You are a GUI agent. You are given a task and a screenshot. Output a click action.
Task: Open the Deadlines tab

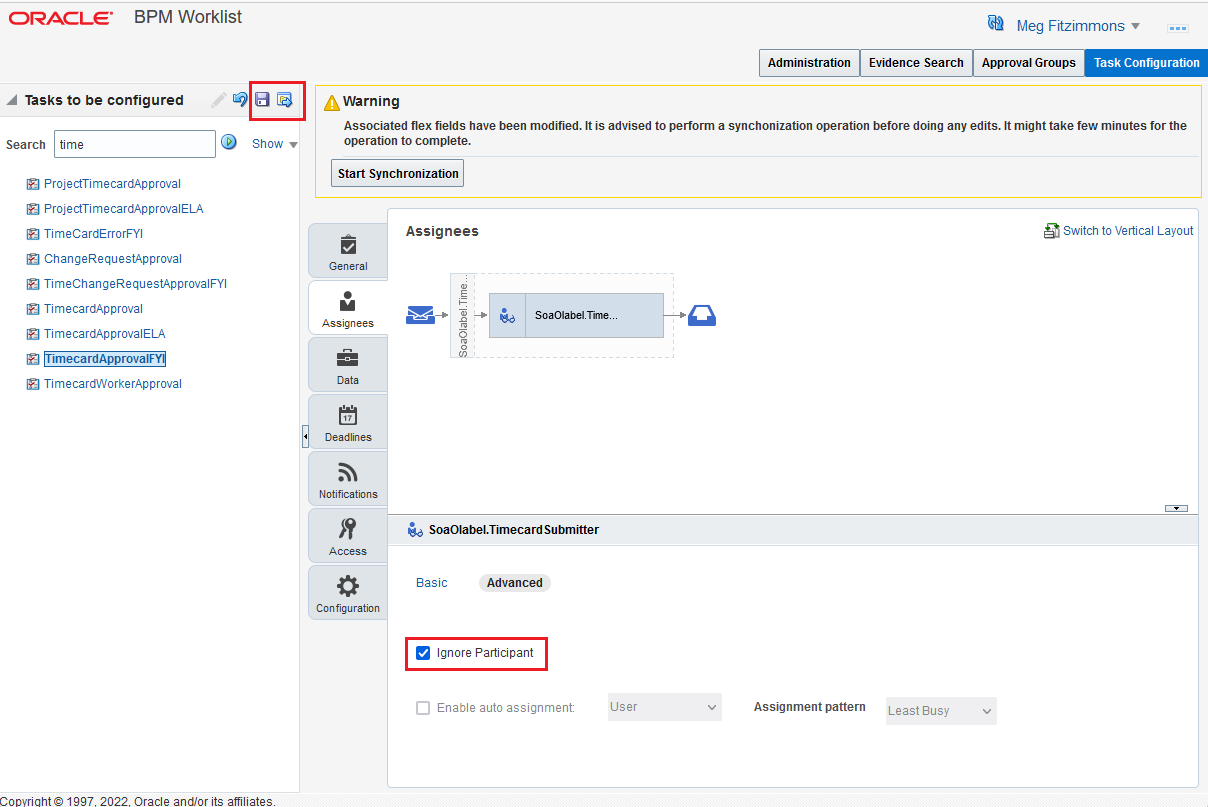tap(348, 423)
